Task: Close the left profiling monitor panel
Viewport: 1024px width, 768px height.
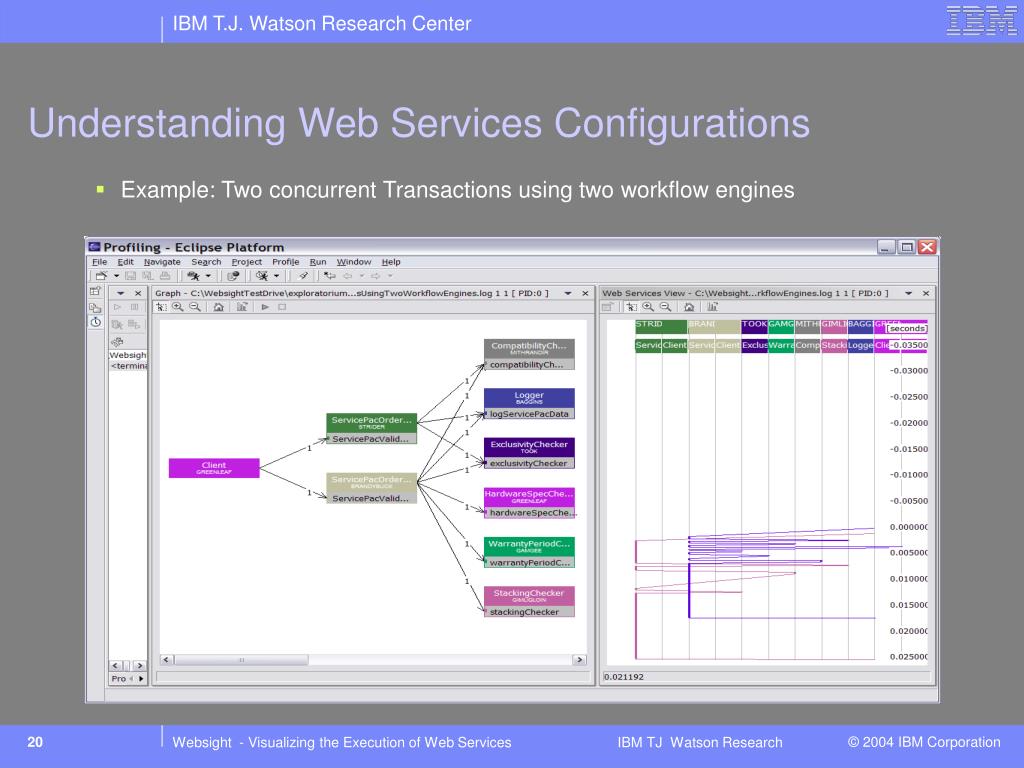Action: tap(138, 293)
